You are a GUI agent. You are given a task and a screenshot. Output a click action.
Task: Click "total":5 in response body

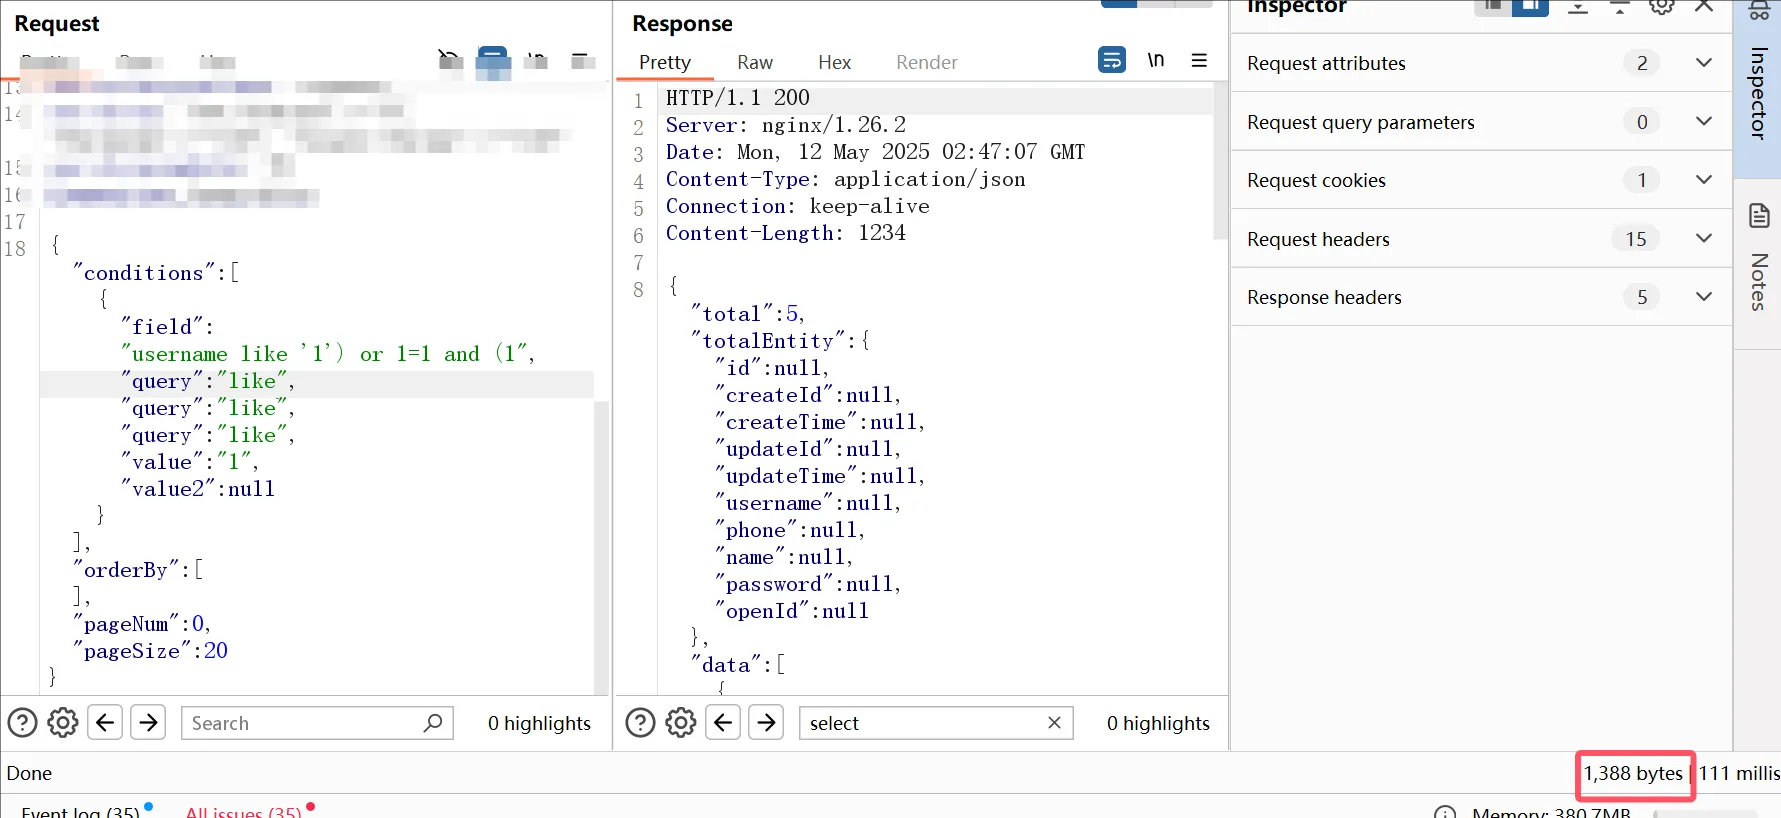747,314
